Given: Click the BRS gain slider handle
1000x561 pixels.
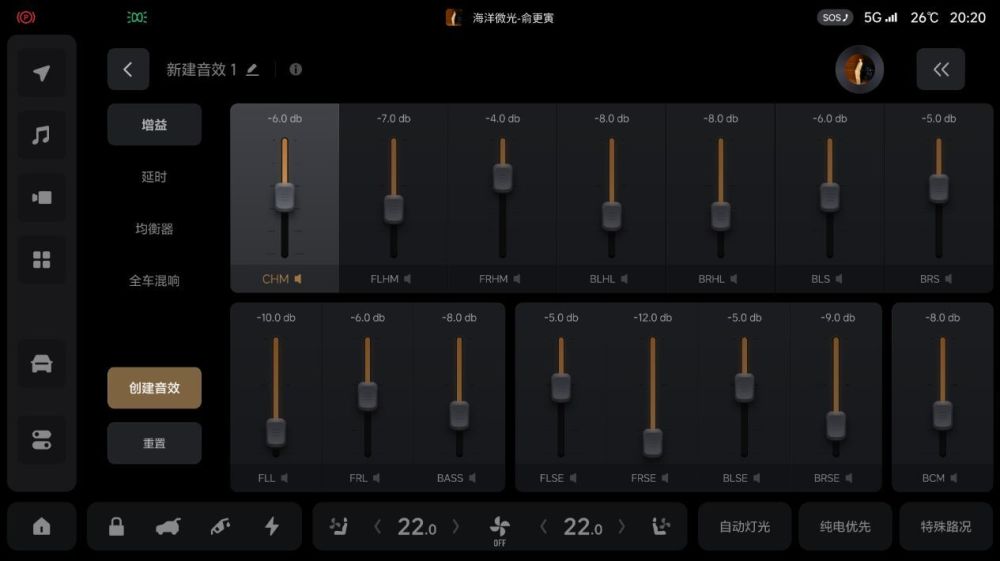Looking at the screenshot, I should click(x=939, y=188).
